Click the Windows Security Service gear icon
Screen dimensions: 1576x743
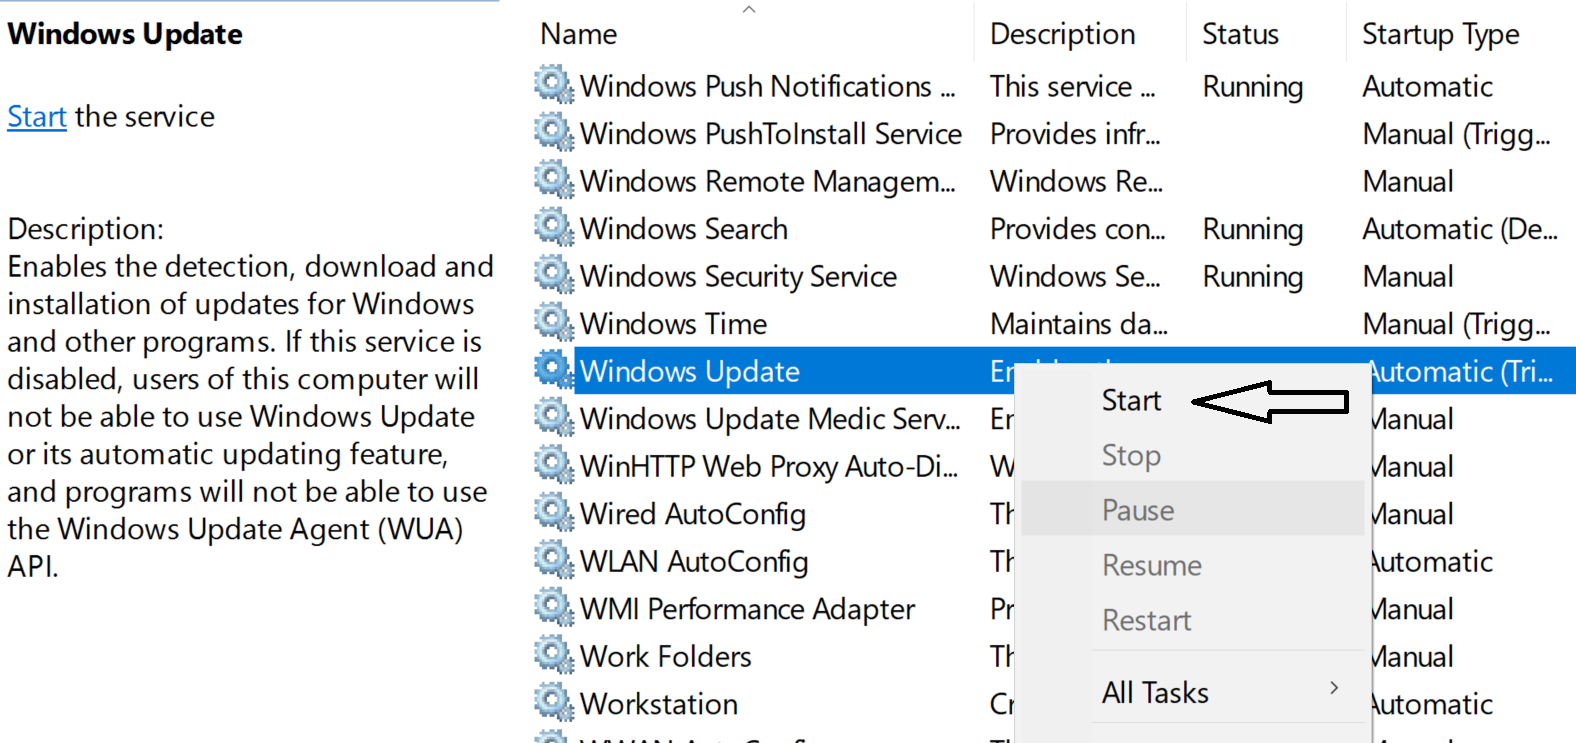pos(554,275)
